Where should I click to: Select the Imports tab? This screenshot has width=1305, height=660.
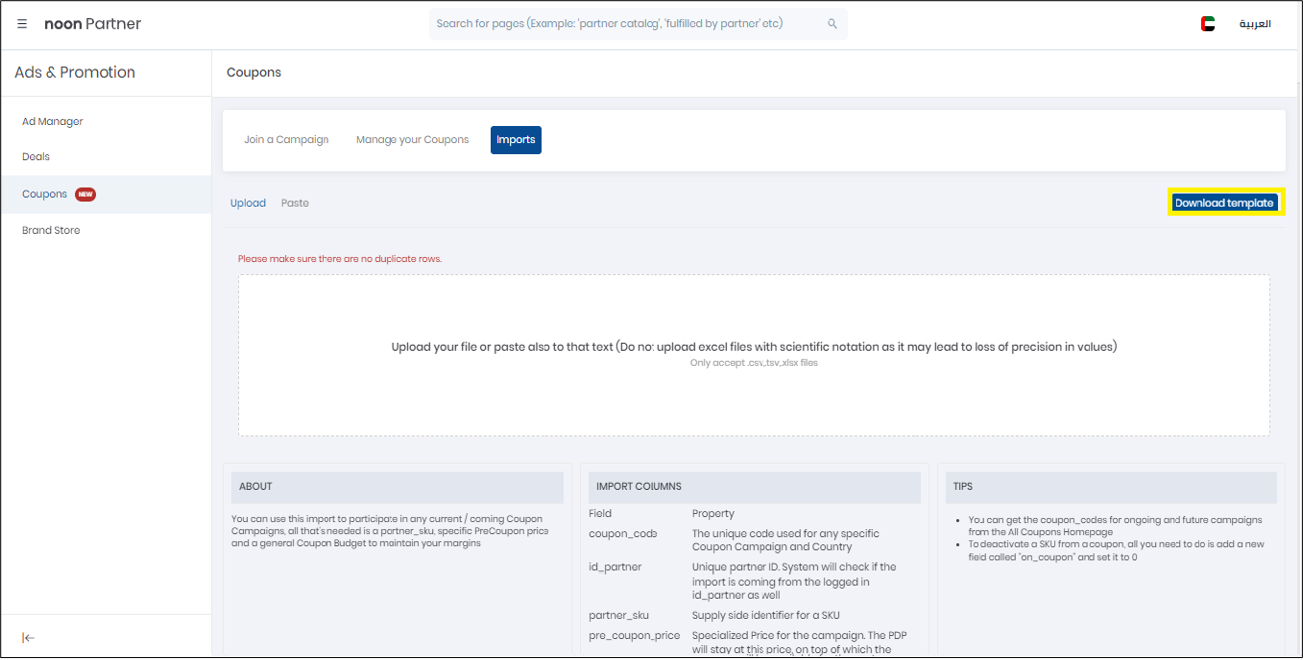coord(516,140)
